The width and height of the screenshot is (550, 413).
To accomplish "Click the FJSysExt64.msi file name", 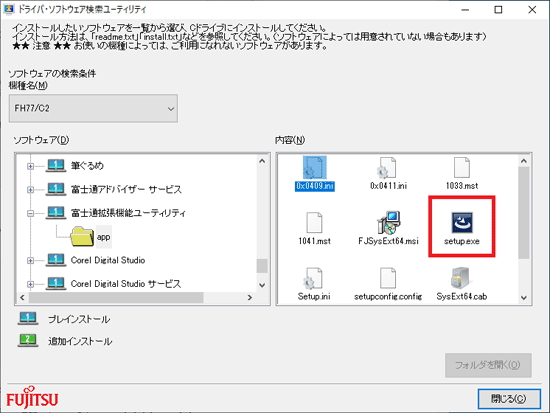I will click(388, 241).
